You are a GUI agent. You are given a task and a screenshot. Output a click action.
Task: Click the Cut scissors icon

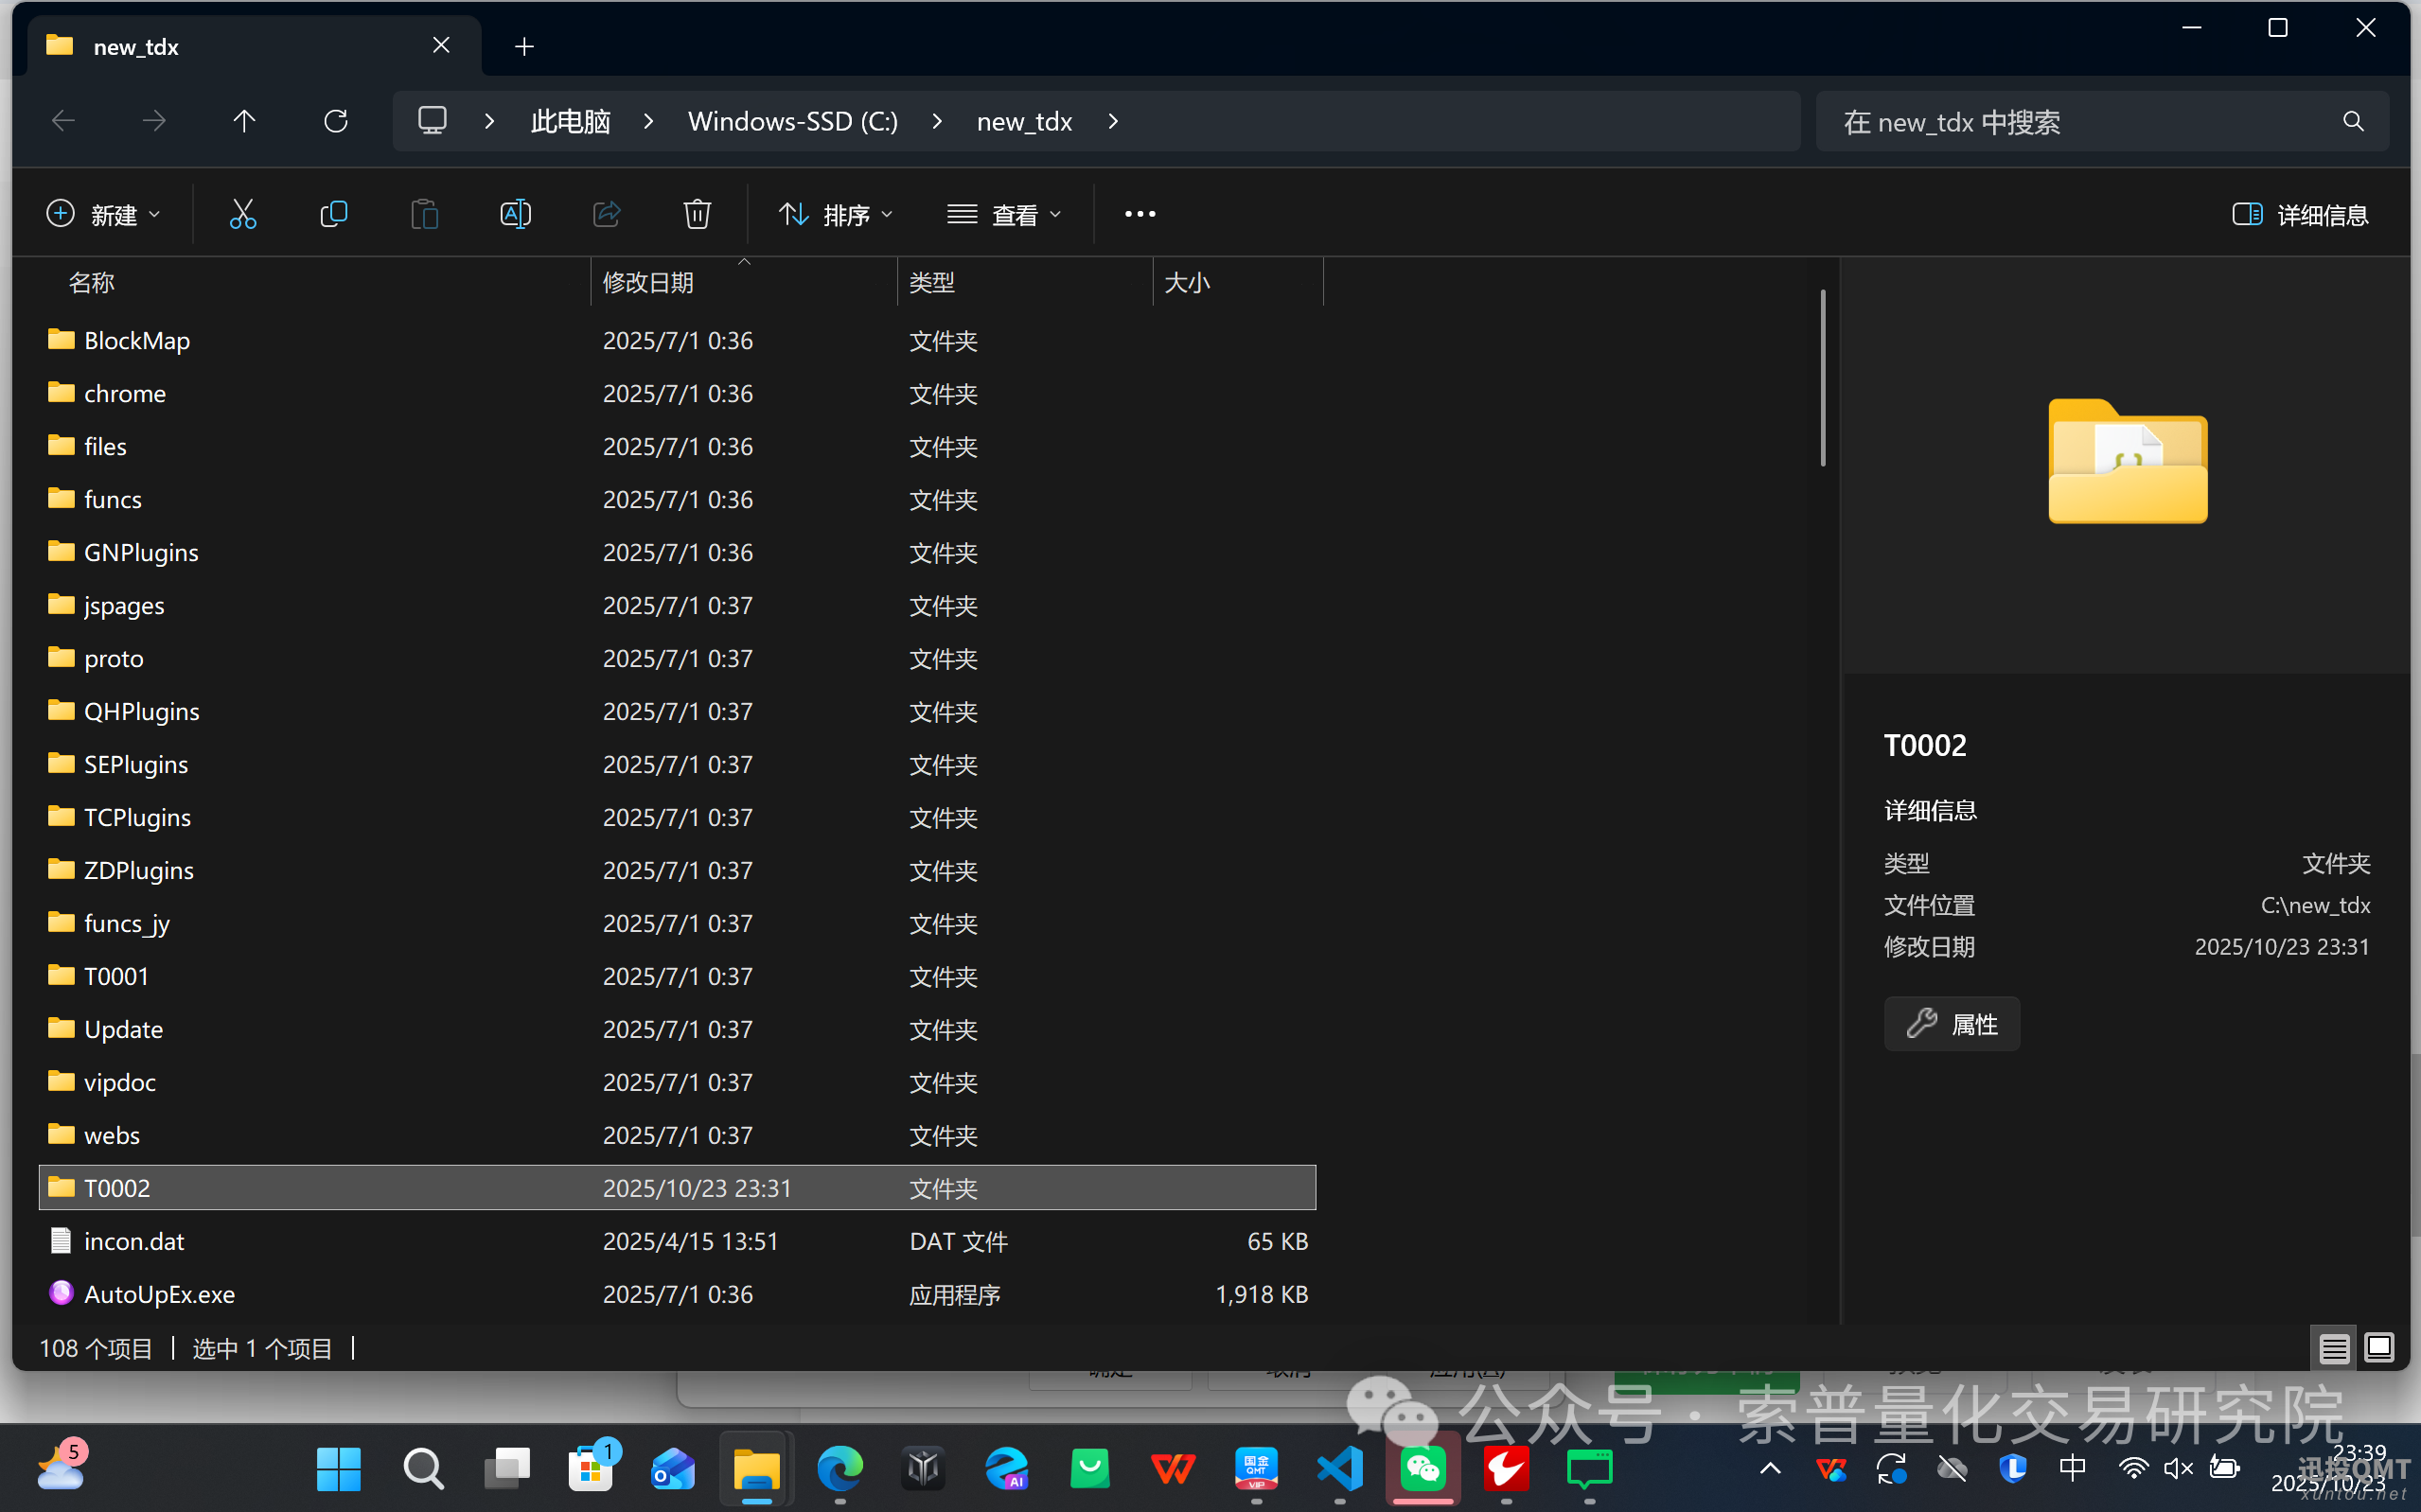pos(243,214)
